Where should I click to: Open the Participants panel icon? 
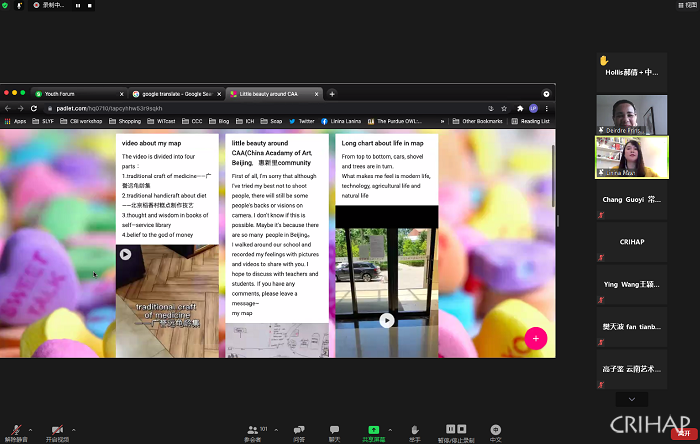(252, 429)
